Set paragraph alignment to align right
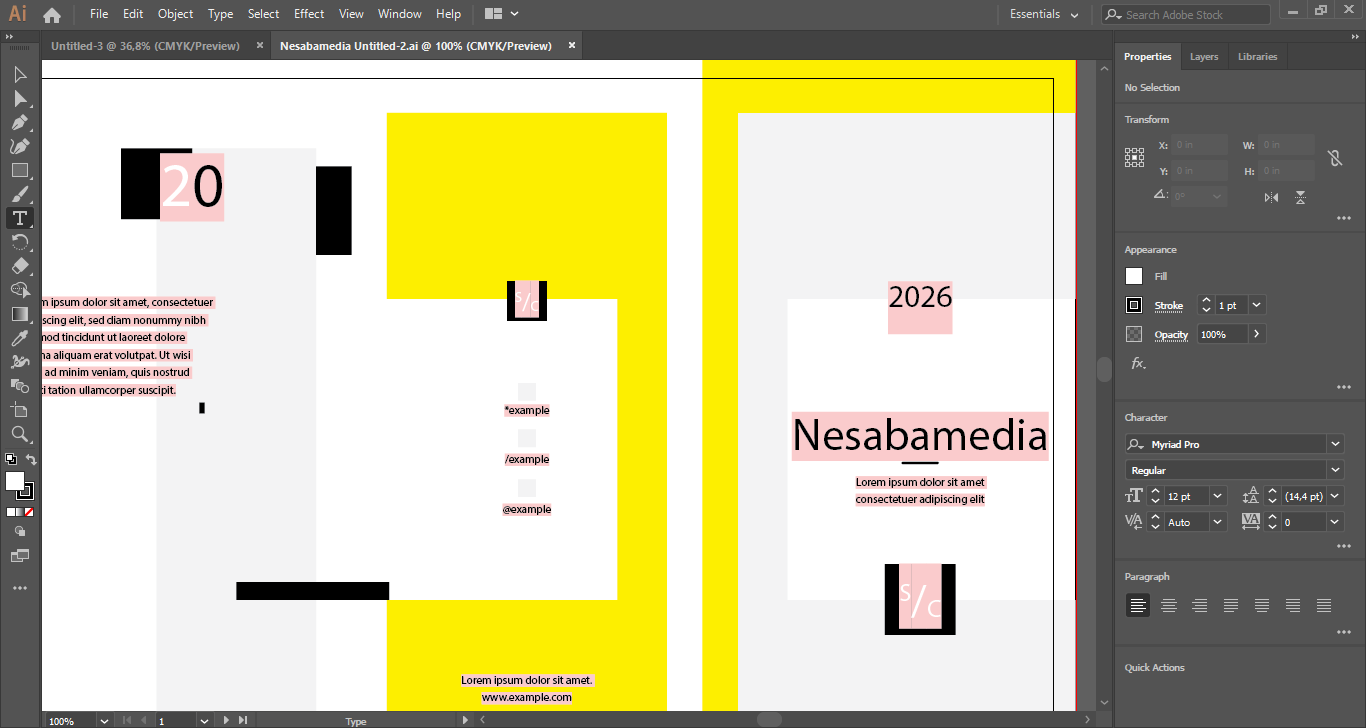The image size is (1366, 728). tap(1199, 605)
